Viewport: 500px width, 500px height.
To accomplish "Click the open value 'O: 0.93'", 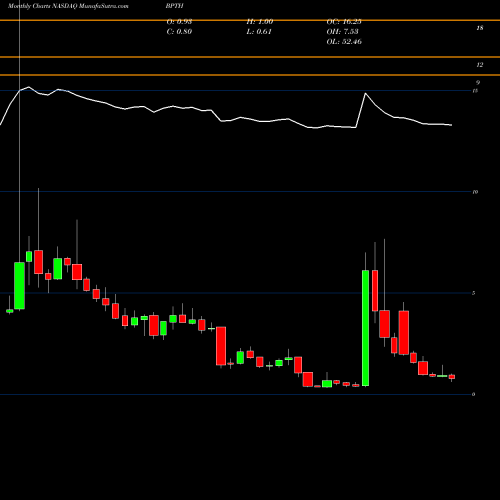I will pyautogui.click(x=179, y=22).
